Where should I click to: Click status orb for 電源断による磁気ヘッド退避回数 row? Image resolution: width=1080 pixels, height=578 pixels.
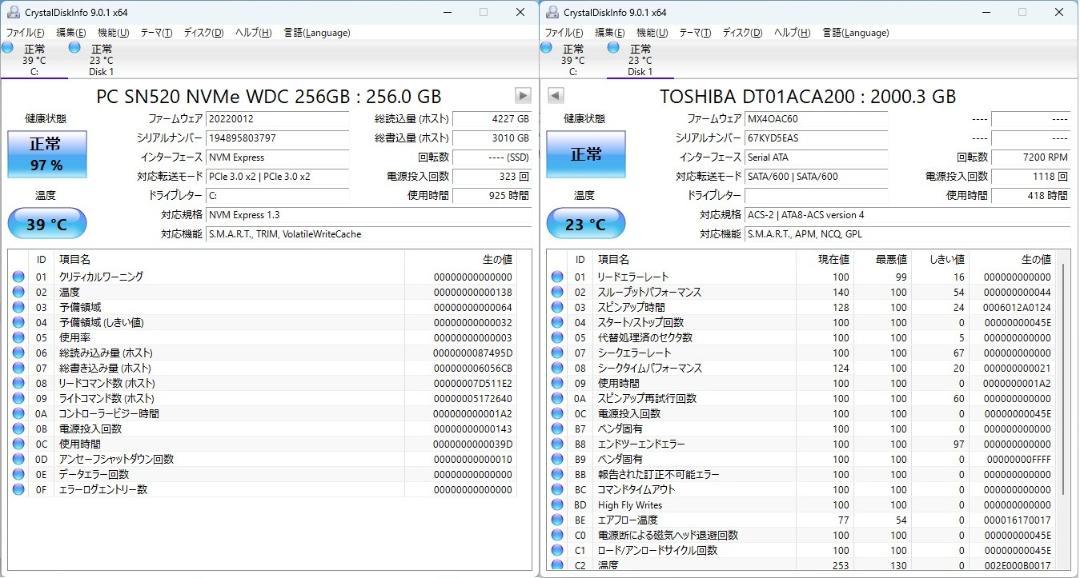tap(557, 535)
